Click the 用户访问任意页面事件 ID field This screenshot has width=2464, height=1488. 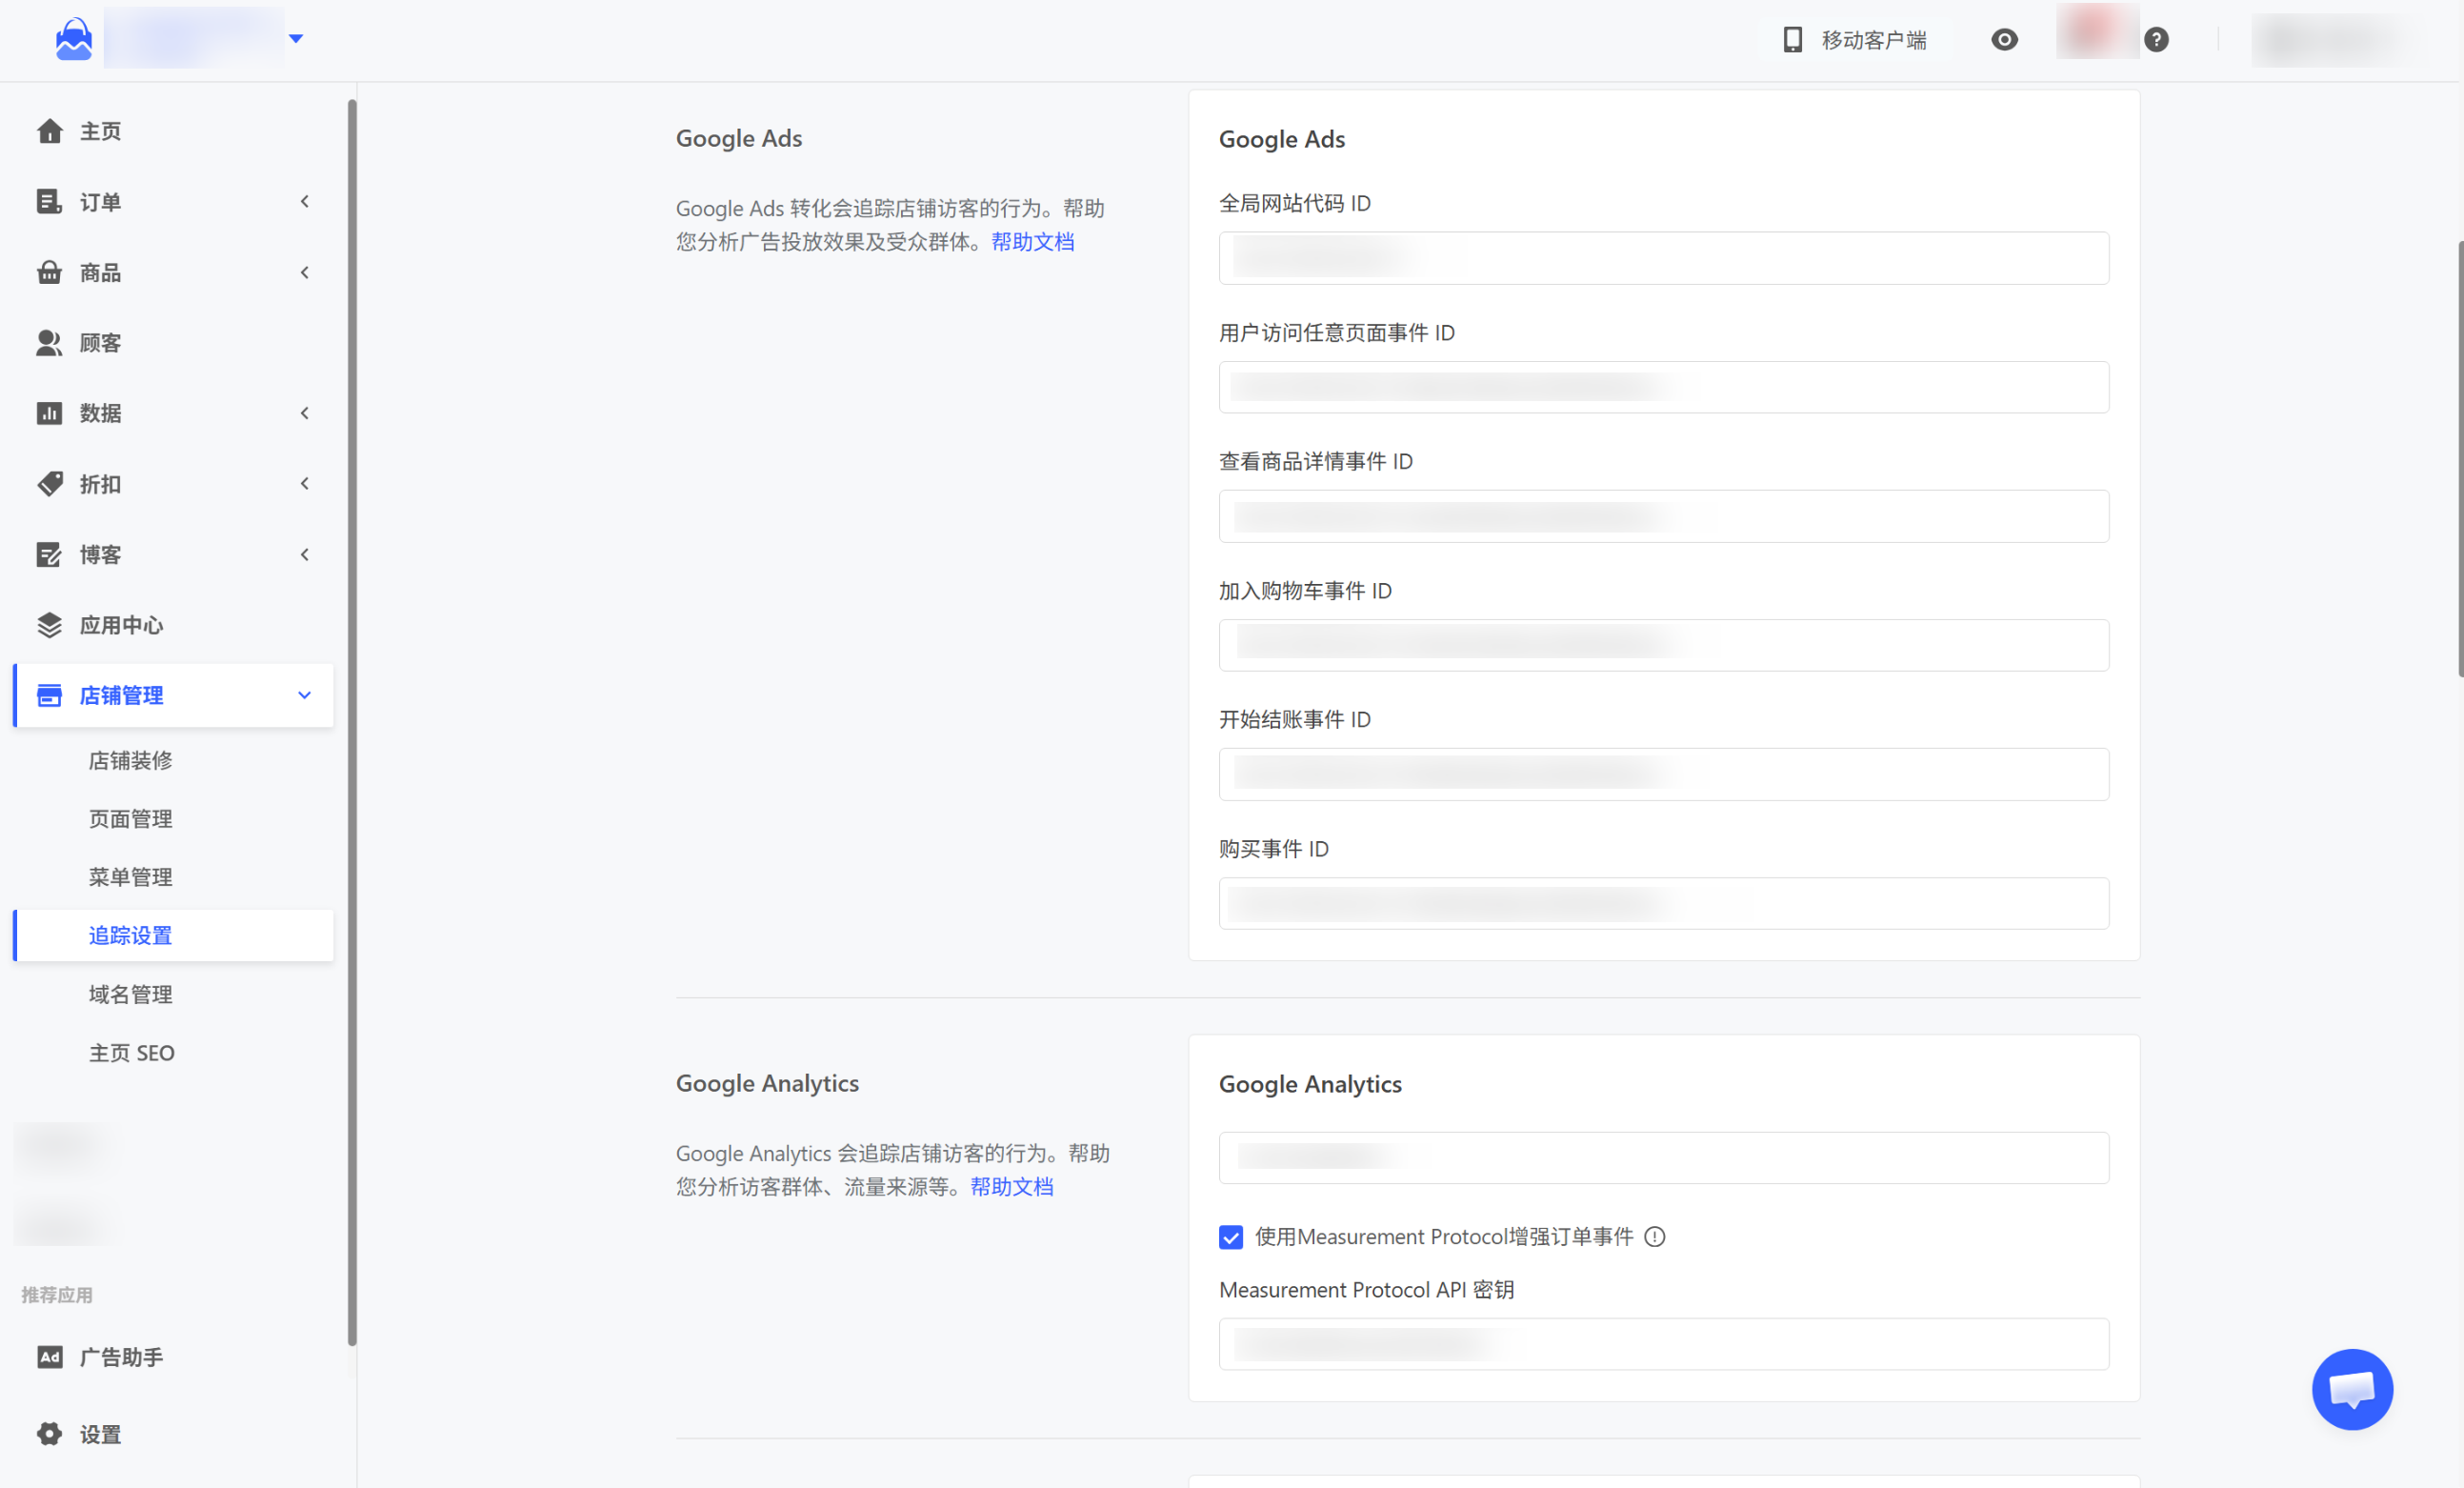click(x=1664, y=387)
